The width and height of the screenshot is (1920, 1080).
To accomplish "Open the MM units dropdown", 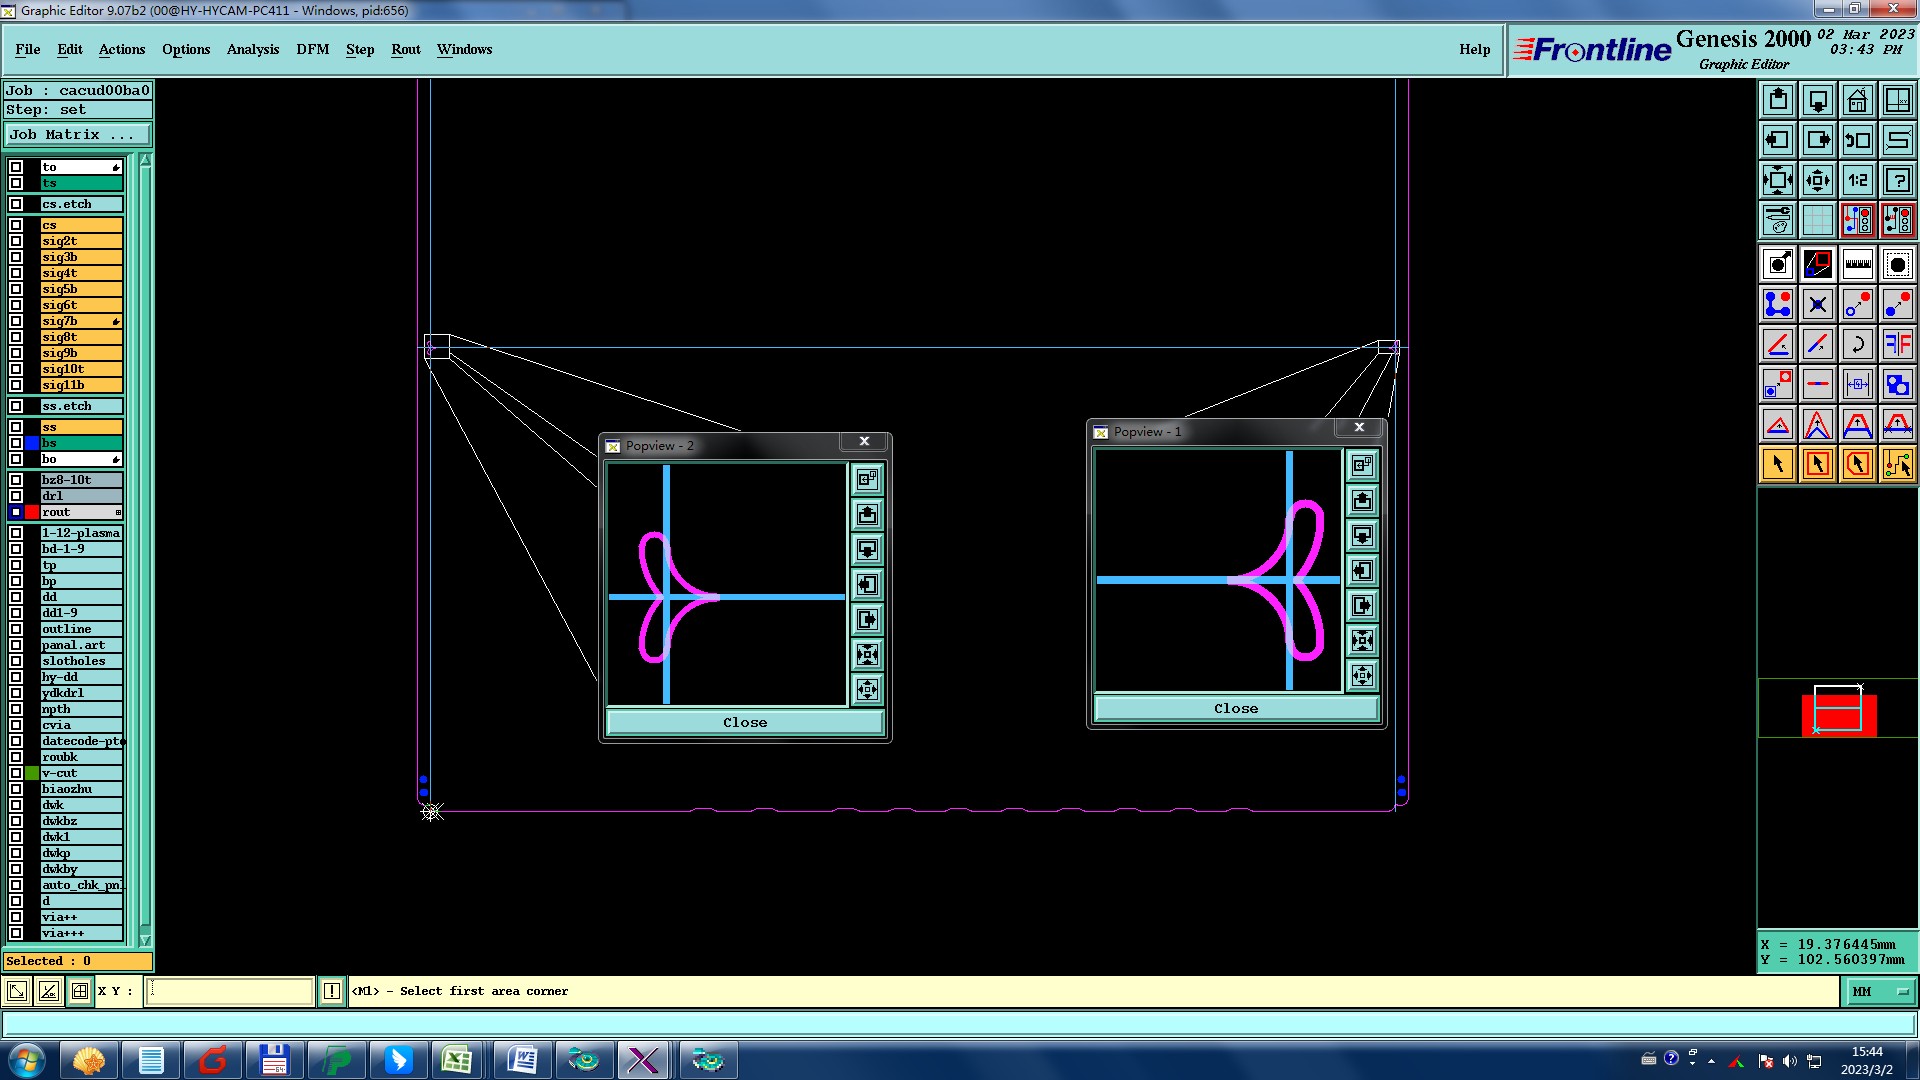I will point(1880,991).
